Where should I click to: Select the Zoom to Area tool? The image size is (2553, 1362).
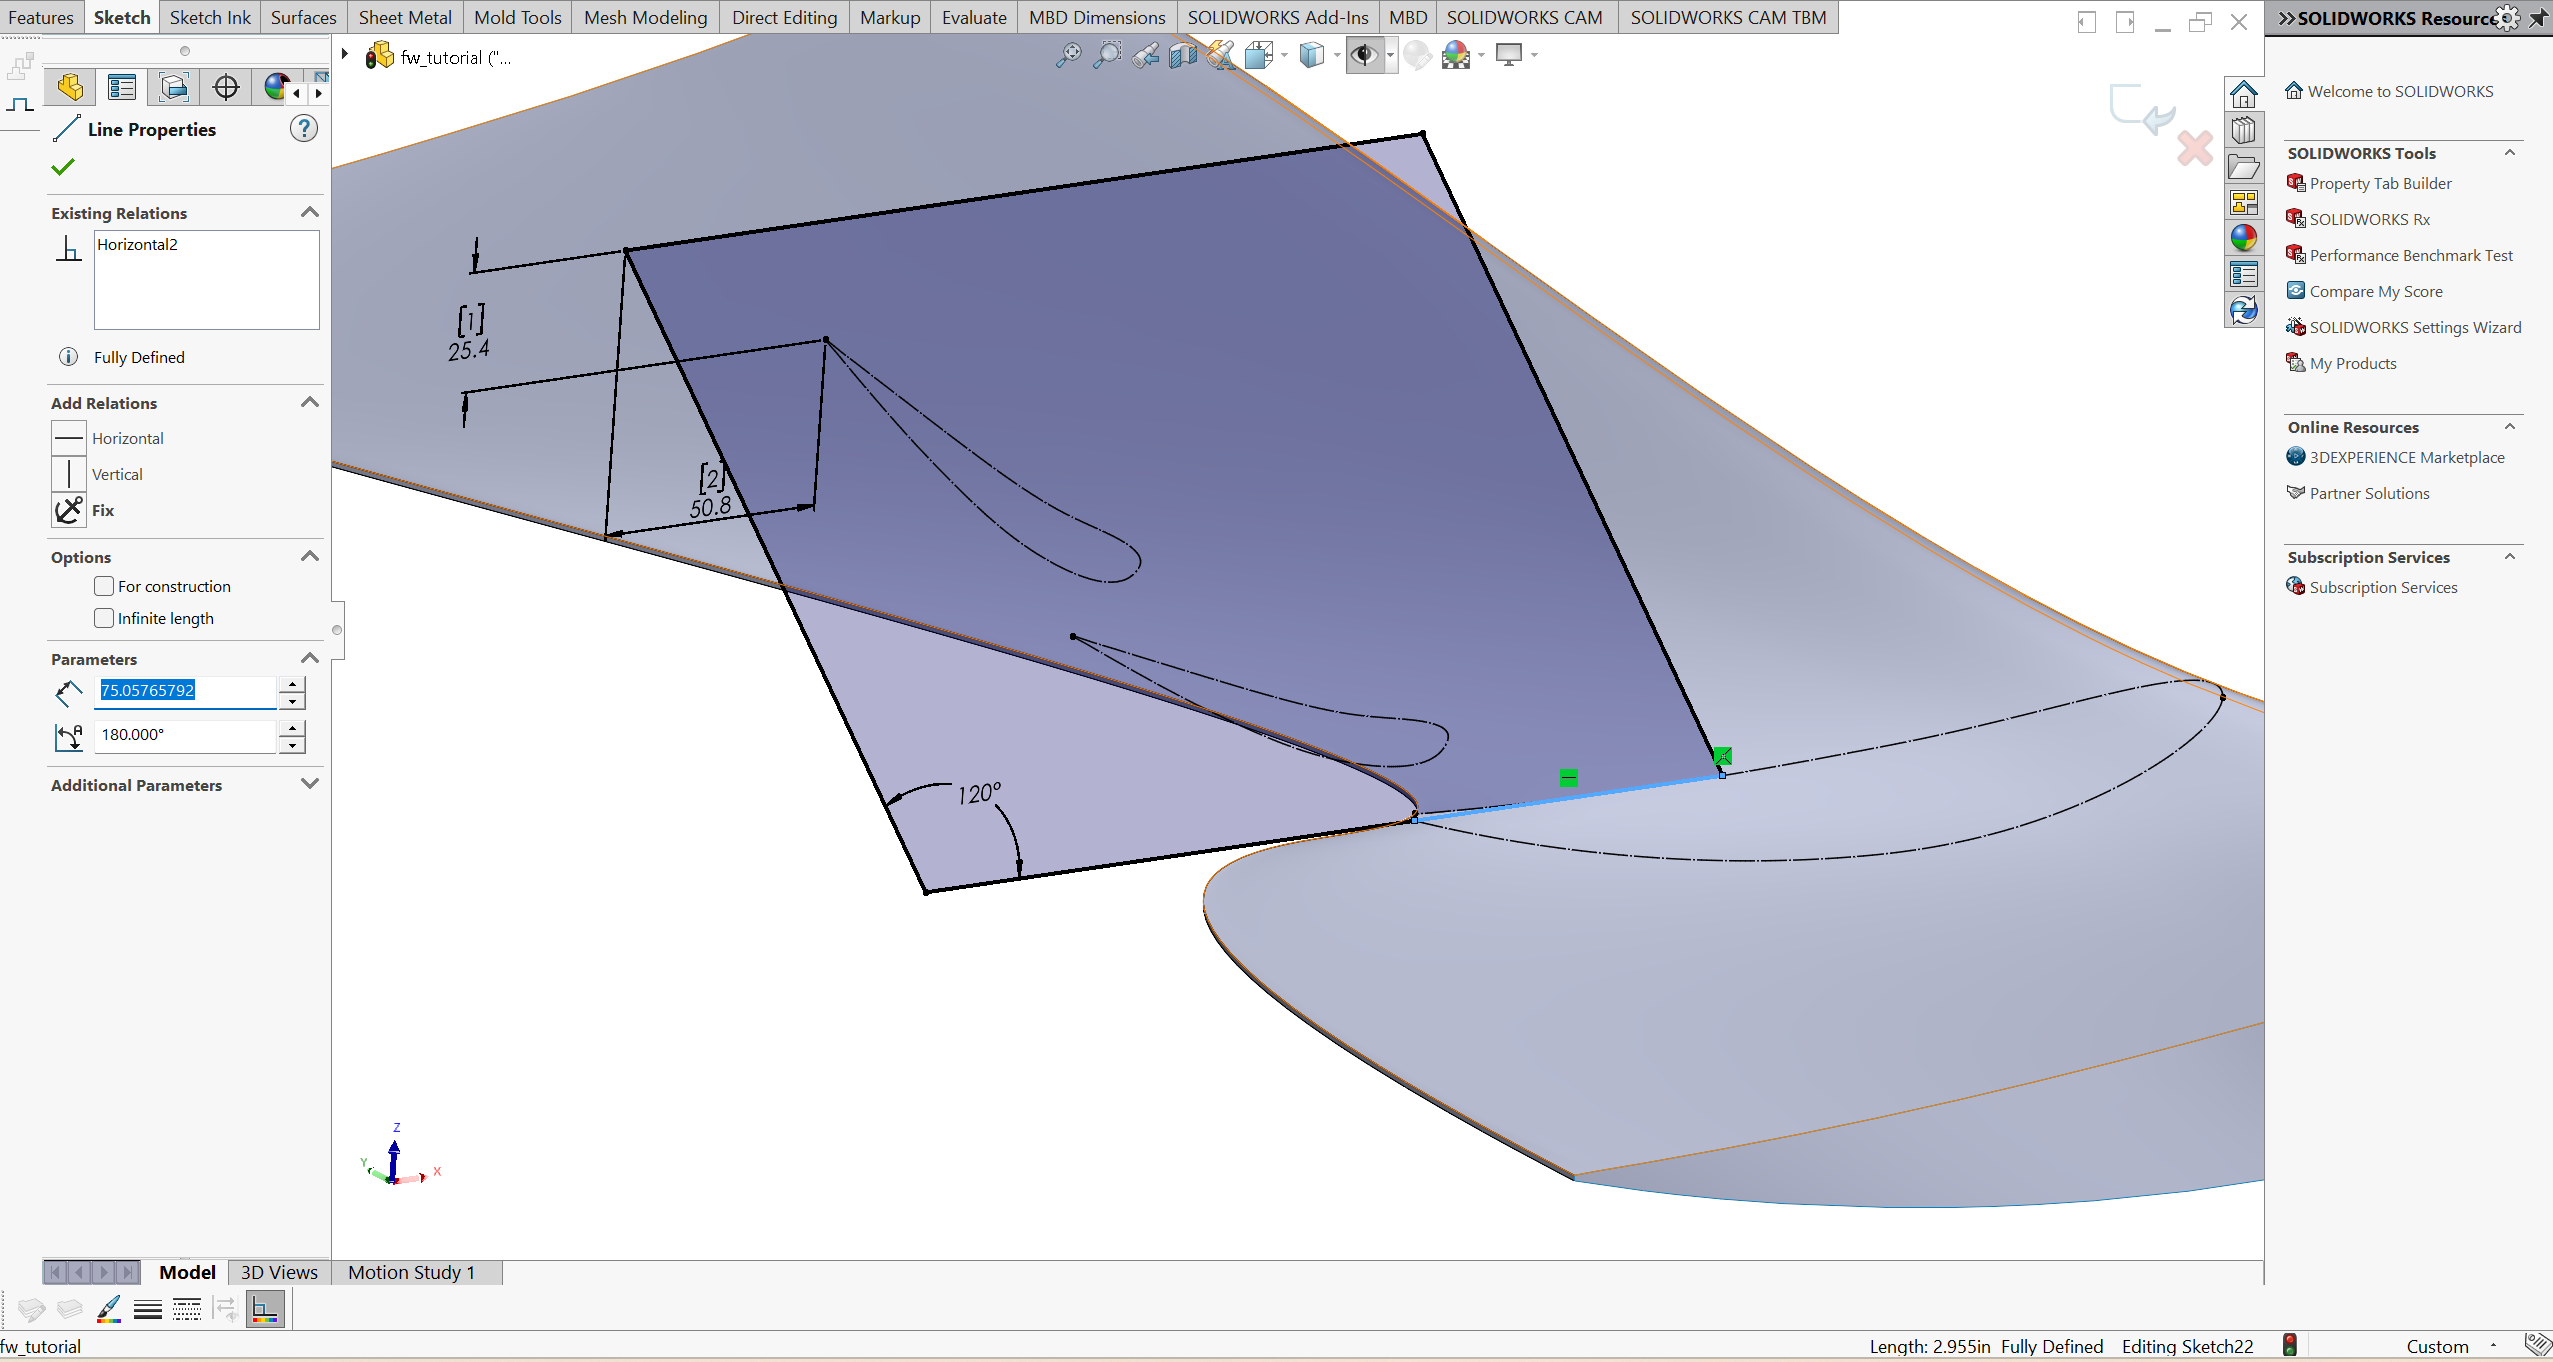(x=1106, y=55)
